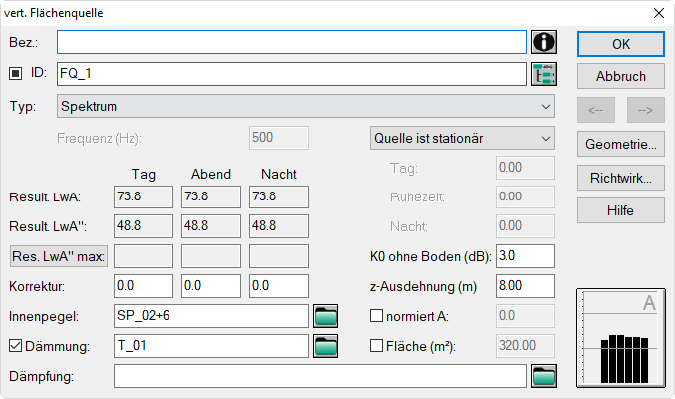
Task: Cancel with the Abbruch button
Action: (621, 76)
